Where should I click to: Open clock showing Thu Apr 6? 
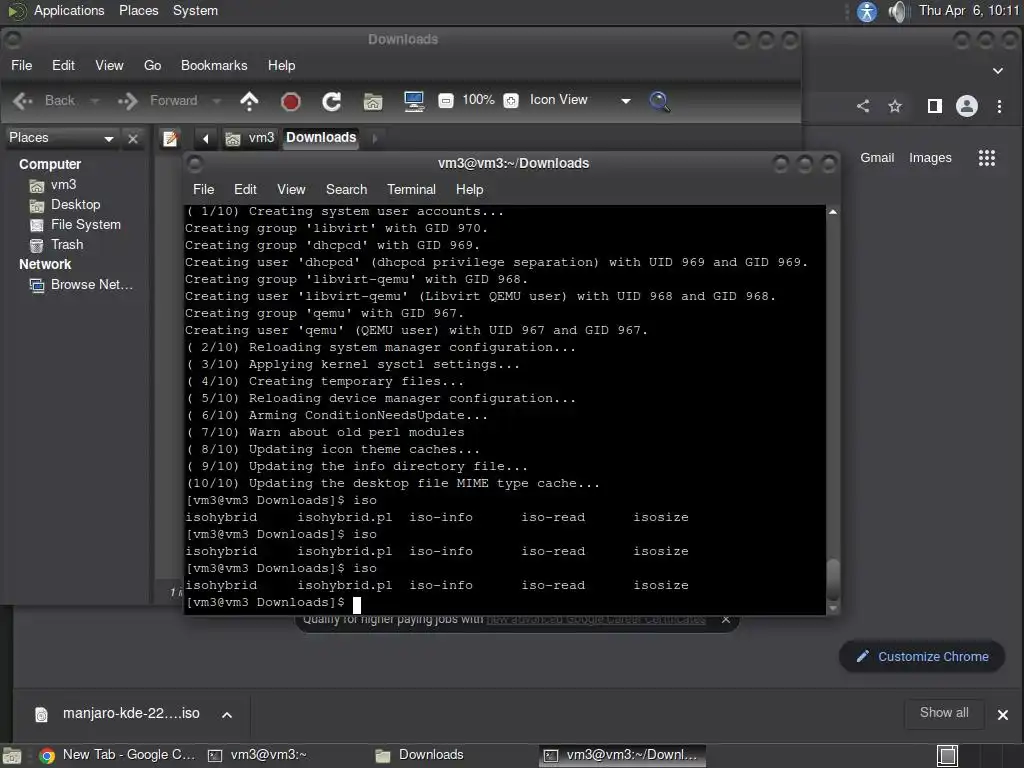click(x=969, y=10)
